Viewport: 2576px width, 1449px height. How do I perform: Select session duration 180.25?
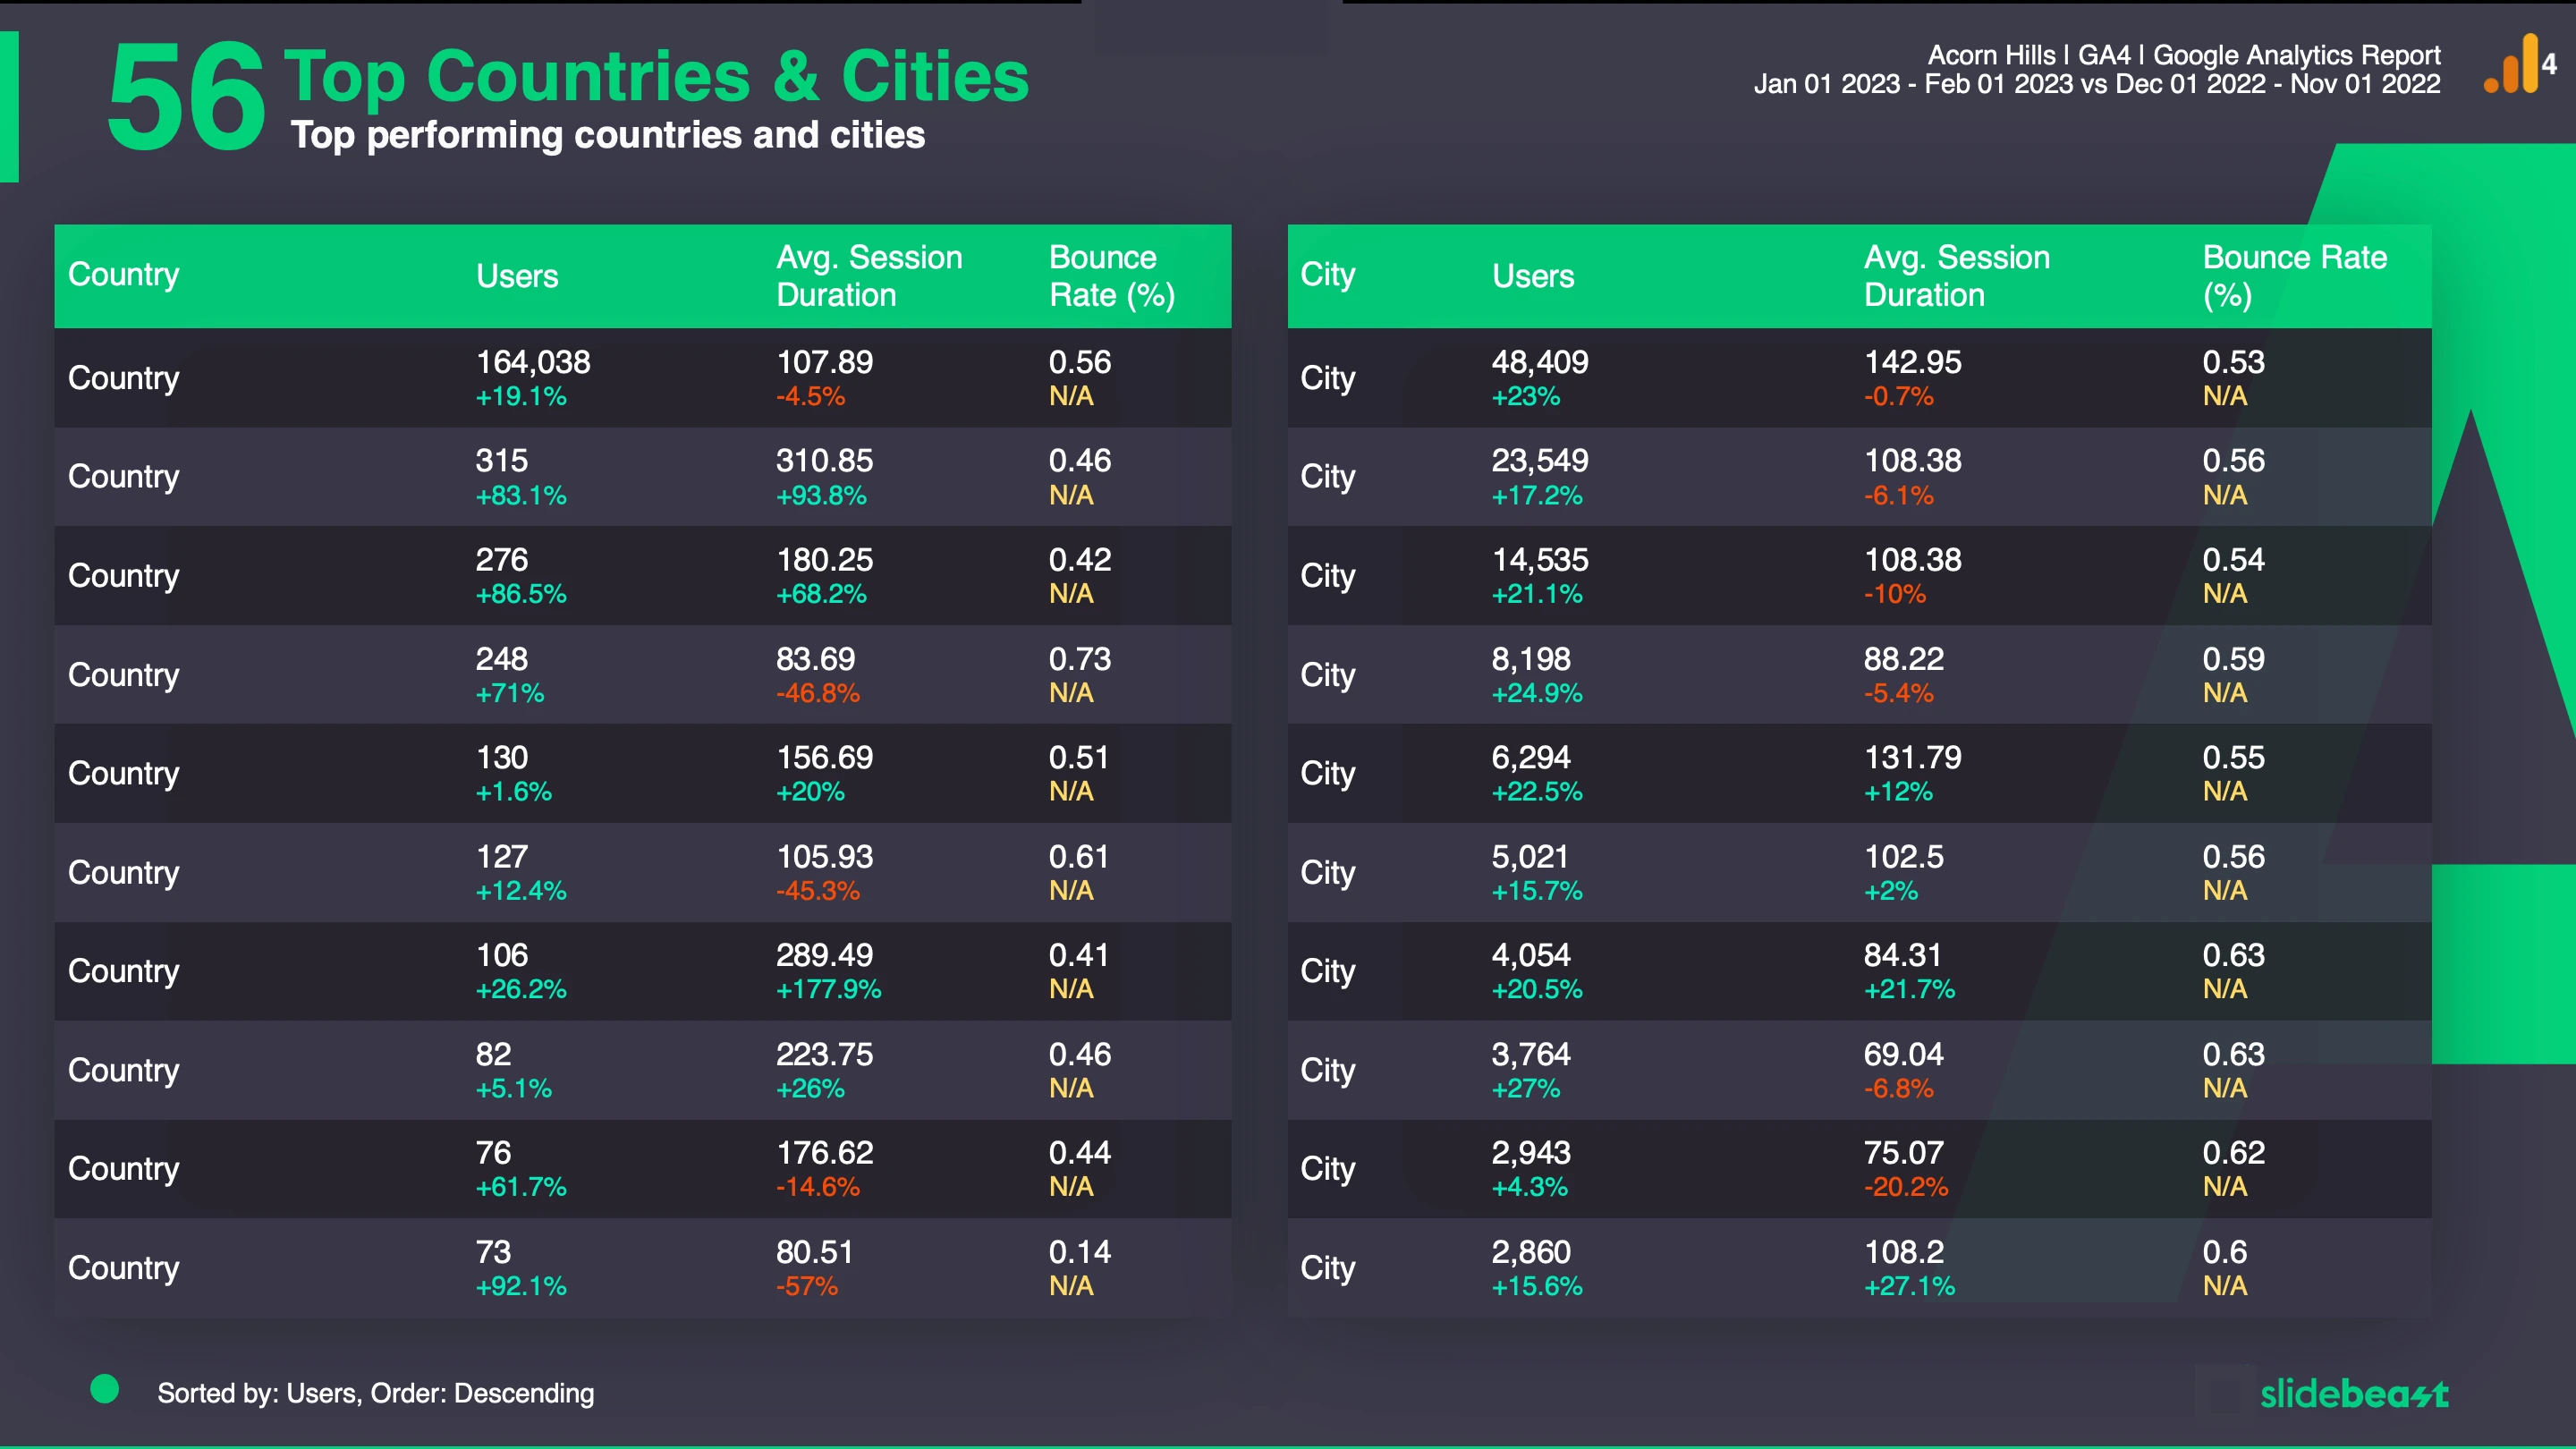[825, 560]
